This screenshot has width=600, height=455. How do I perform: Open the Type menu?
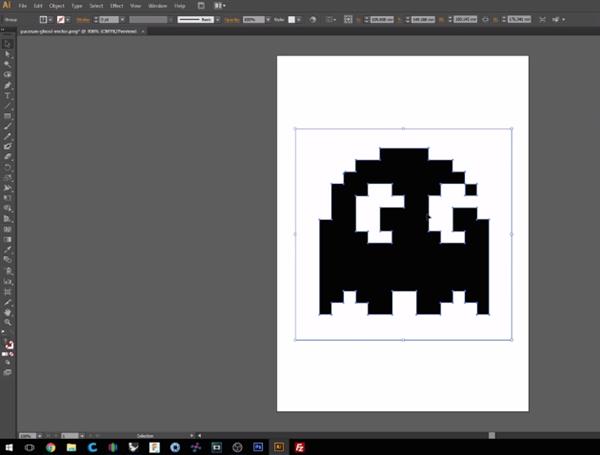(x=77, y=6)
